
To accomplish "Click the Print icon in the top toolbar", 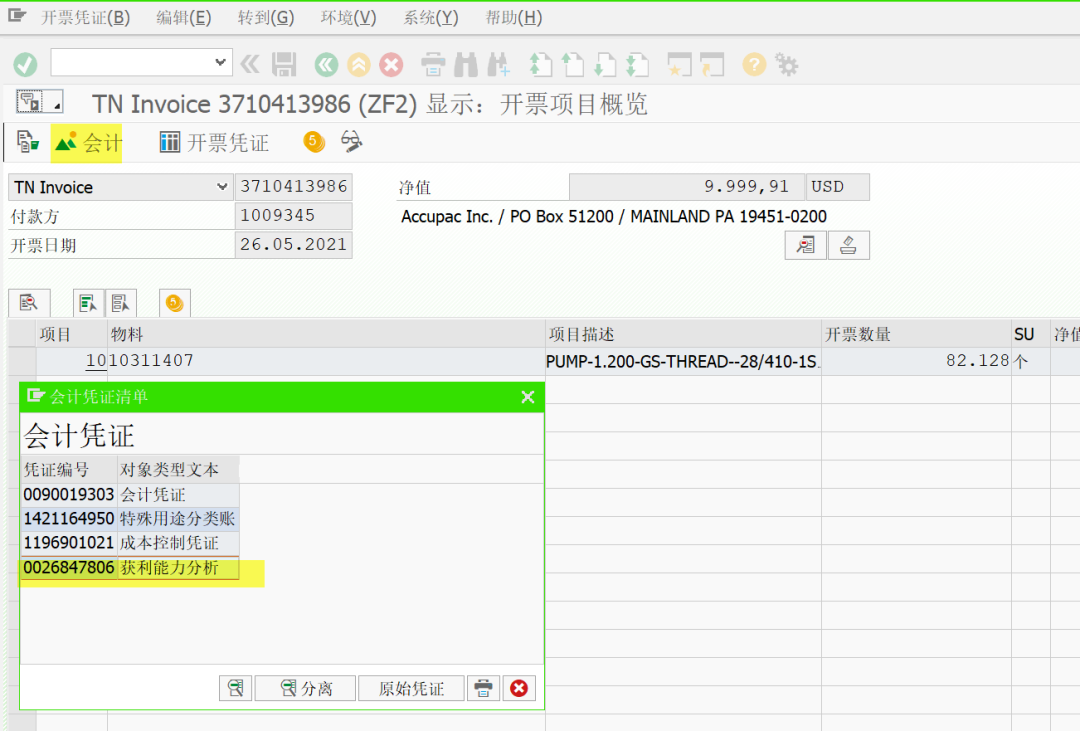I will click(433, 65).
